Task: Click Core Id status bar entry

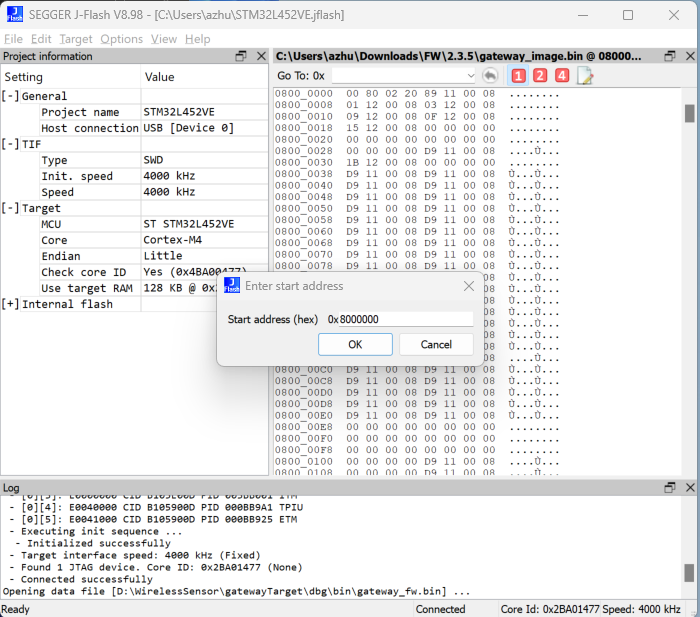Action: [550, 609]
